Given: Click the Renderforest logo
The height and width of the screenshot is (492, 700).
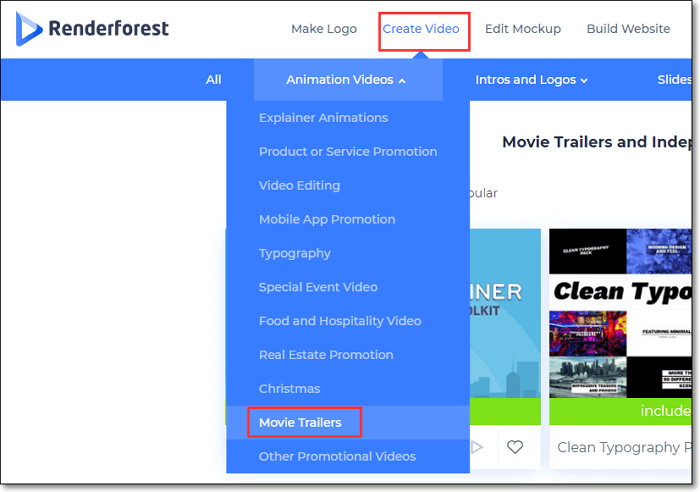Looking at the screenshot, I should [92, 29].
